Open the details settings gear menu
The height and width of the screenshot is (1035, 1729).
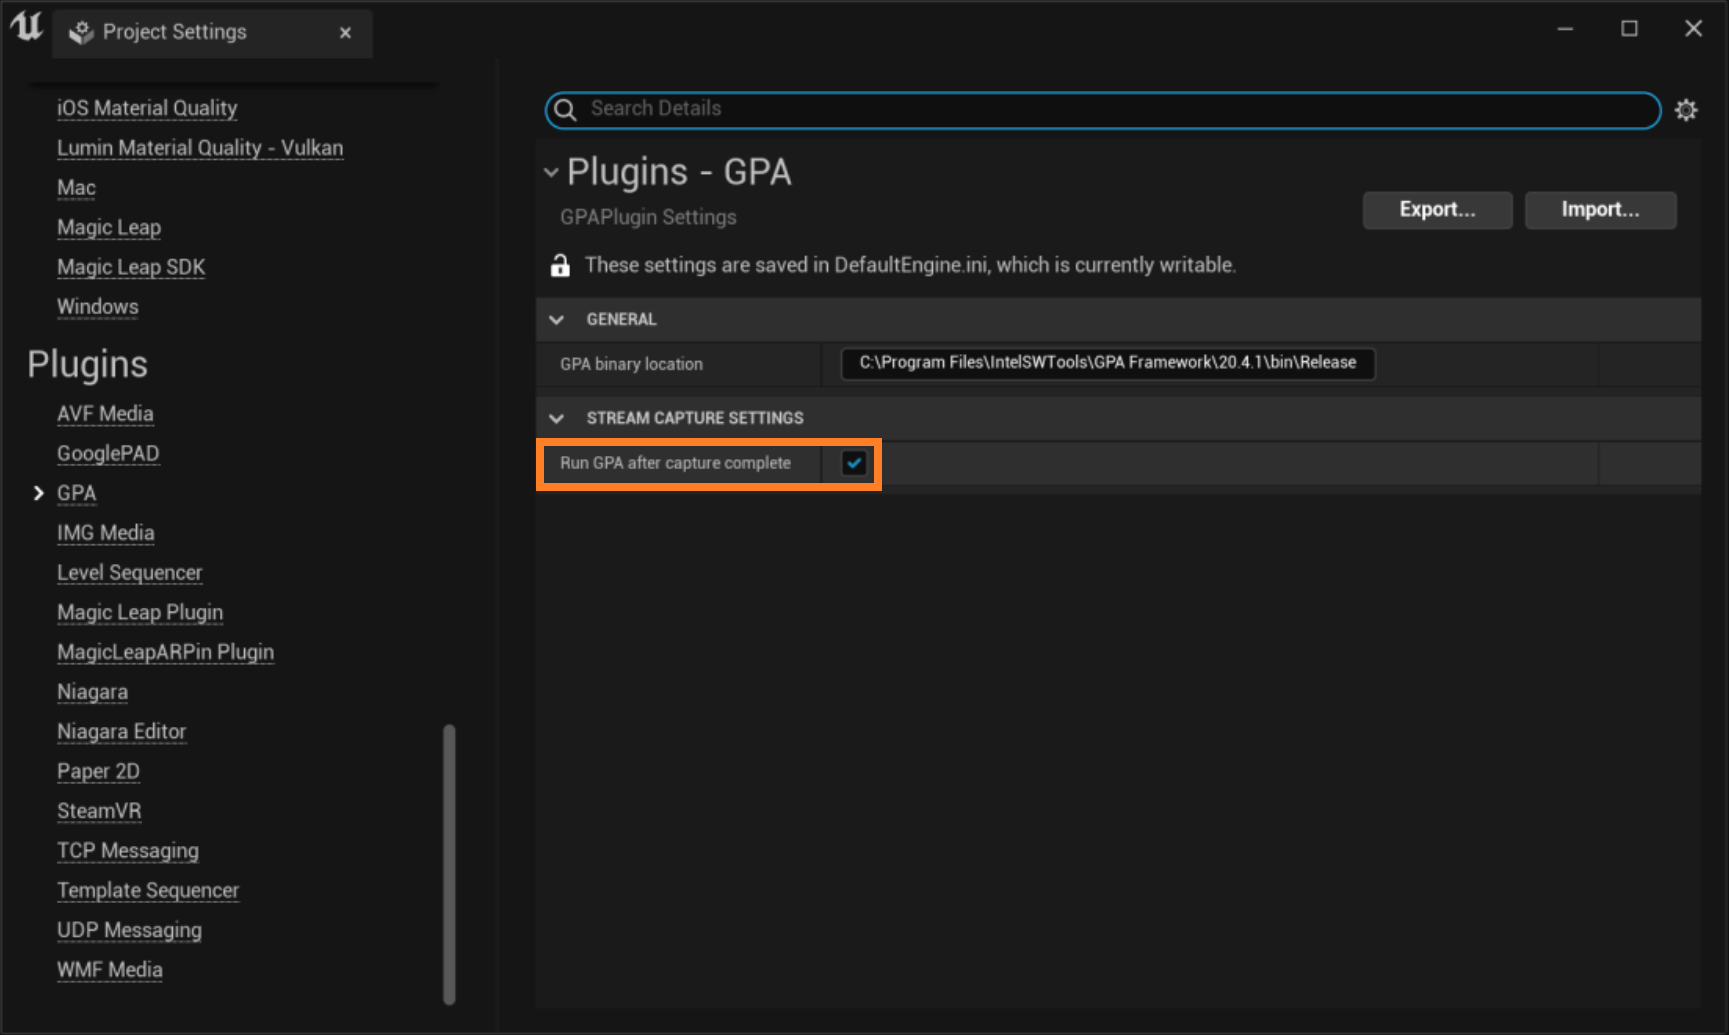click(1686, 110)
